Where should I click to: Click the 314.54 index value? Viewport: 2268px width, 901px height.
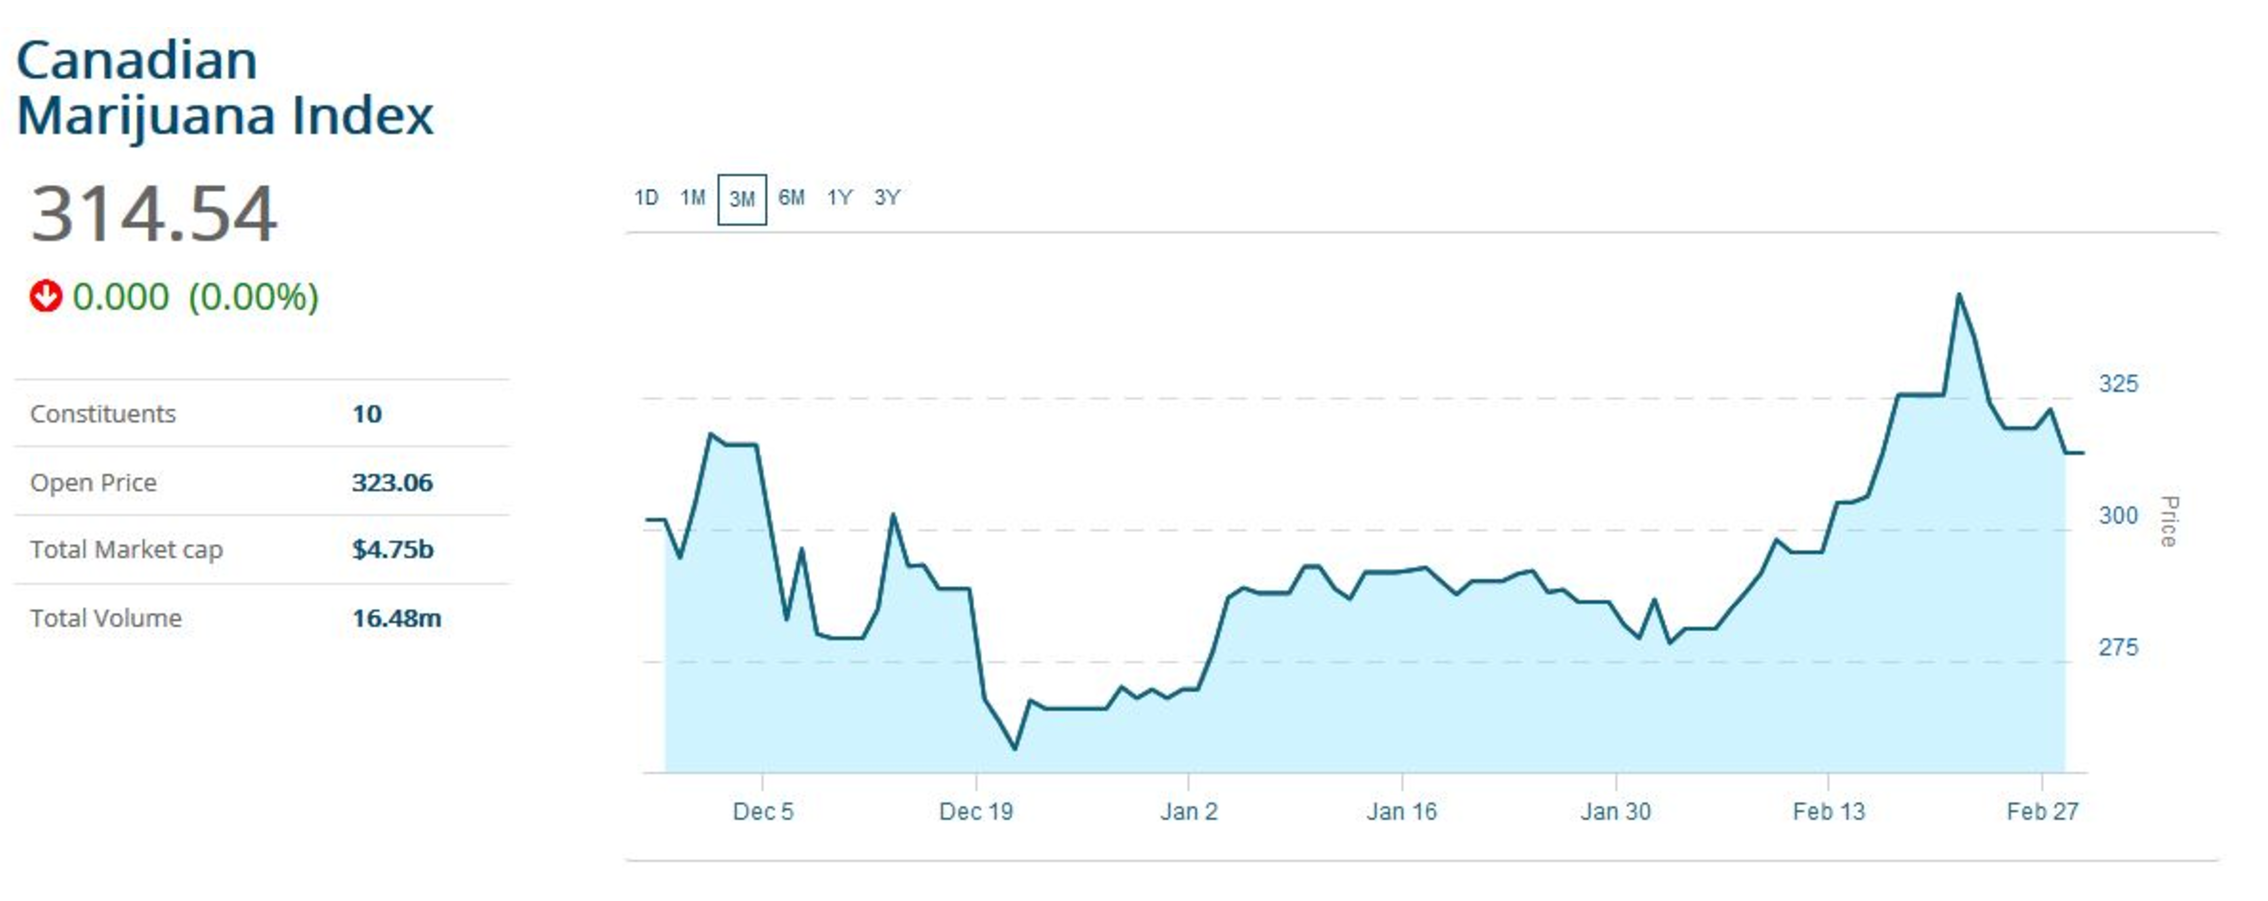(x=154, y=213)
